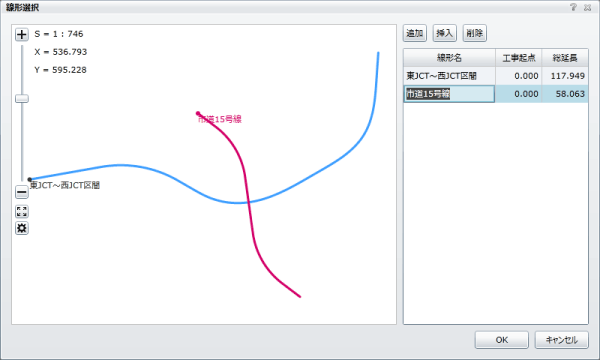Click the 市道15号線 name edit field

(x=449, y=94)
